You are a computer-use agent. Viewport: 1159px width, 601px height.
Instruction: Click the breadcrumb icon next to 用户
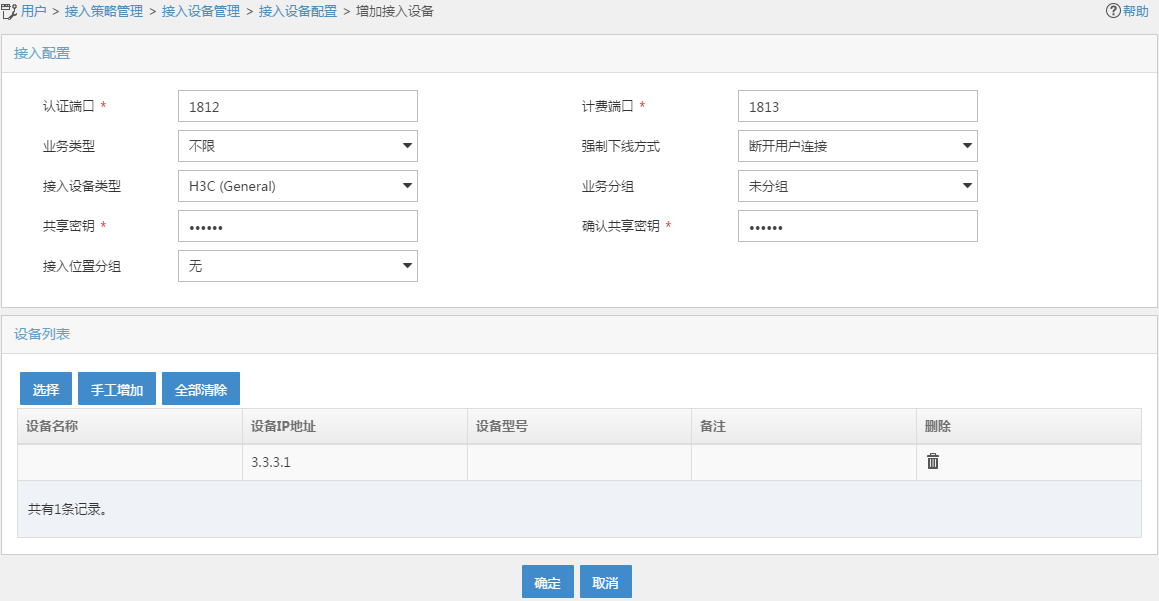point(10,11)
